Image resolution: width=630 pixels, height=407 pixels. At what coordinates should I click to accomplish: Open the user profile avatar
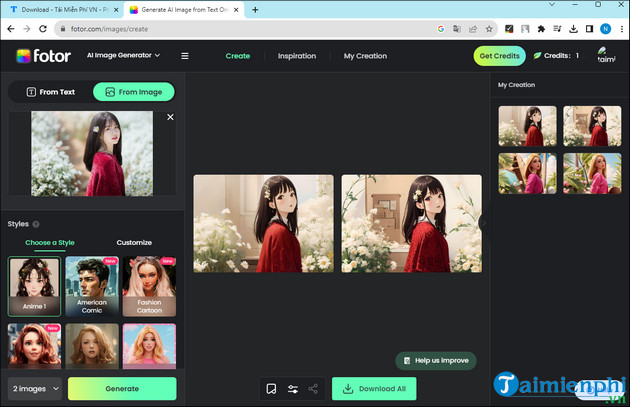point(606,55)
